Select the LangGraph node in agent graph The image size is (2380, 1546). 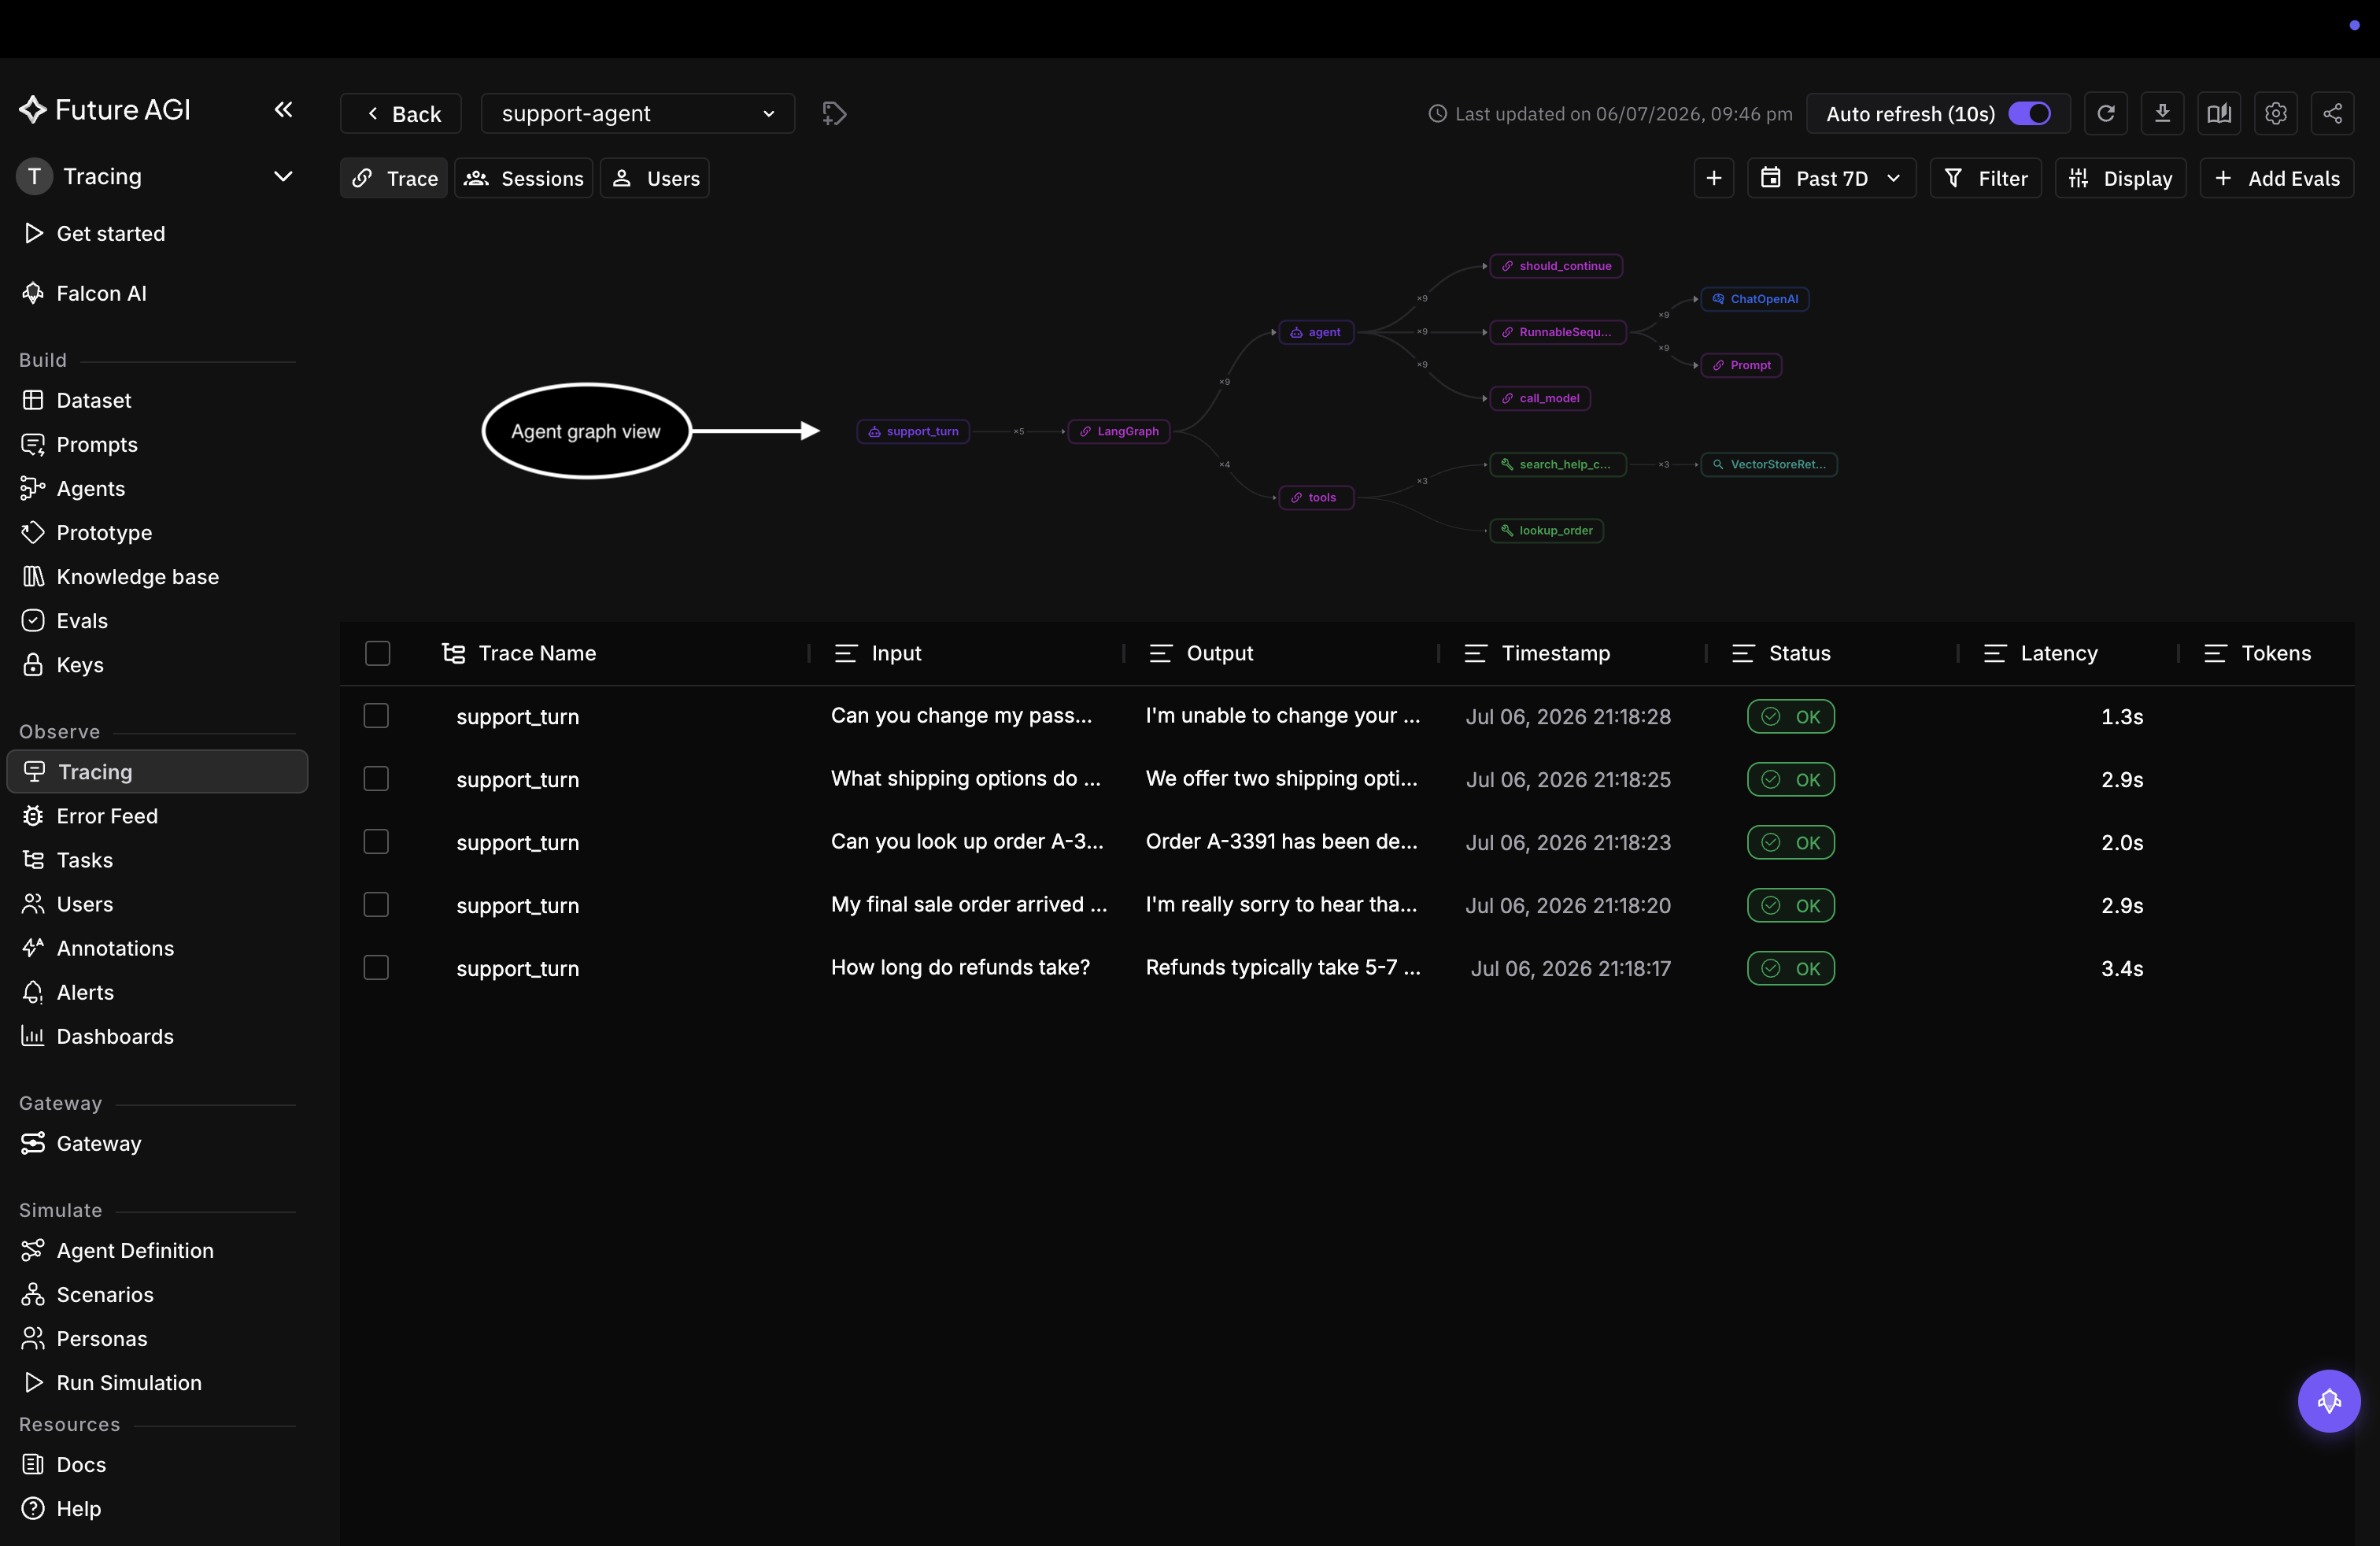coord(1119,431)
